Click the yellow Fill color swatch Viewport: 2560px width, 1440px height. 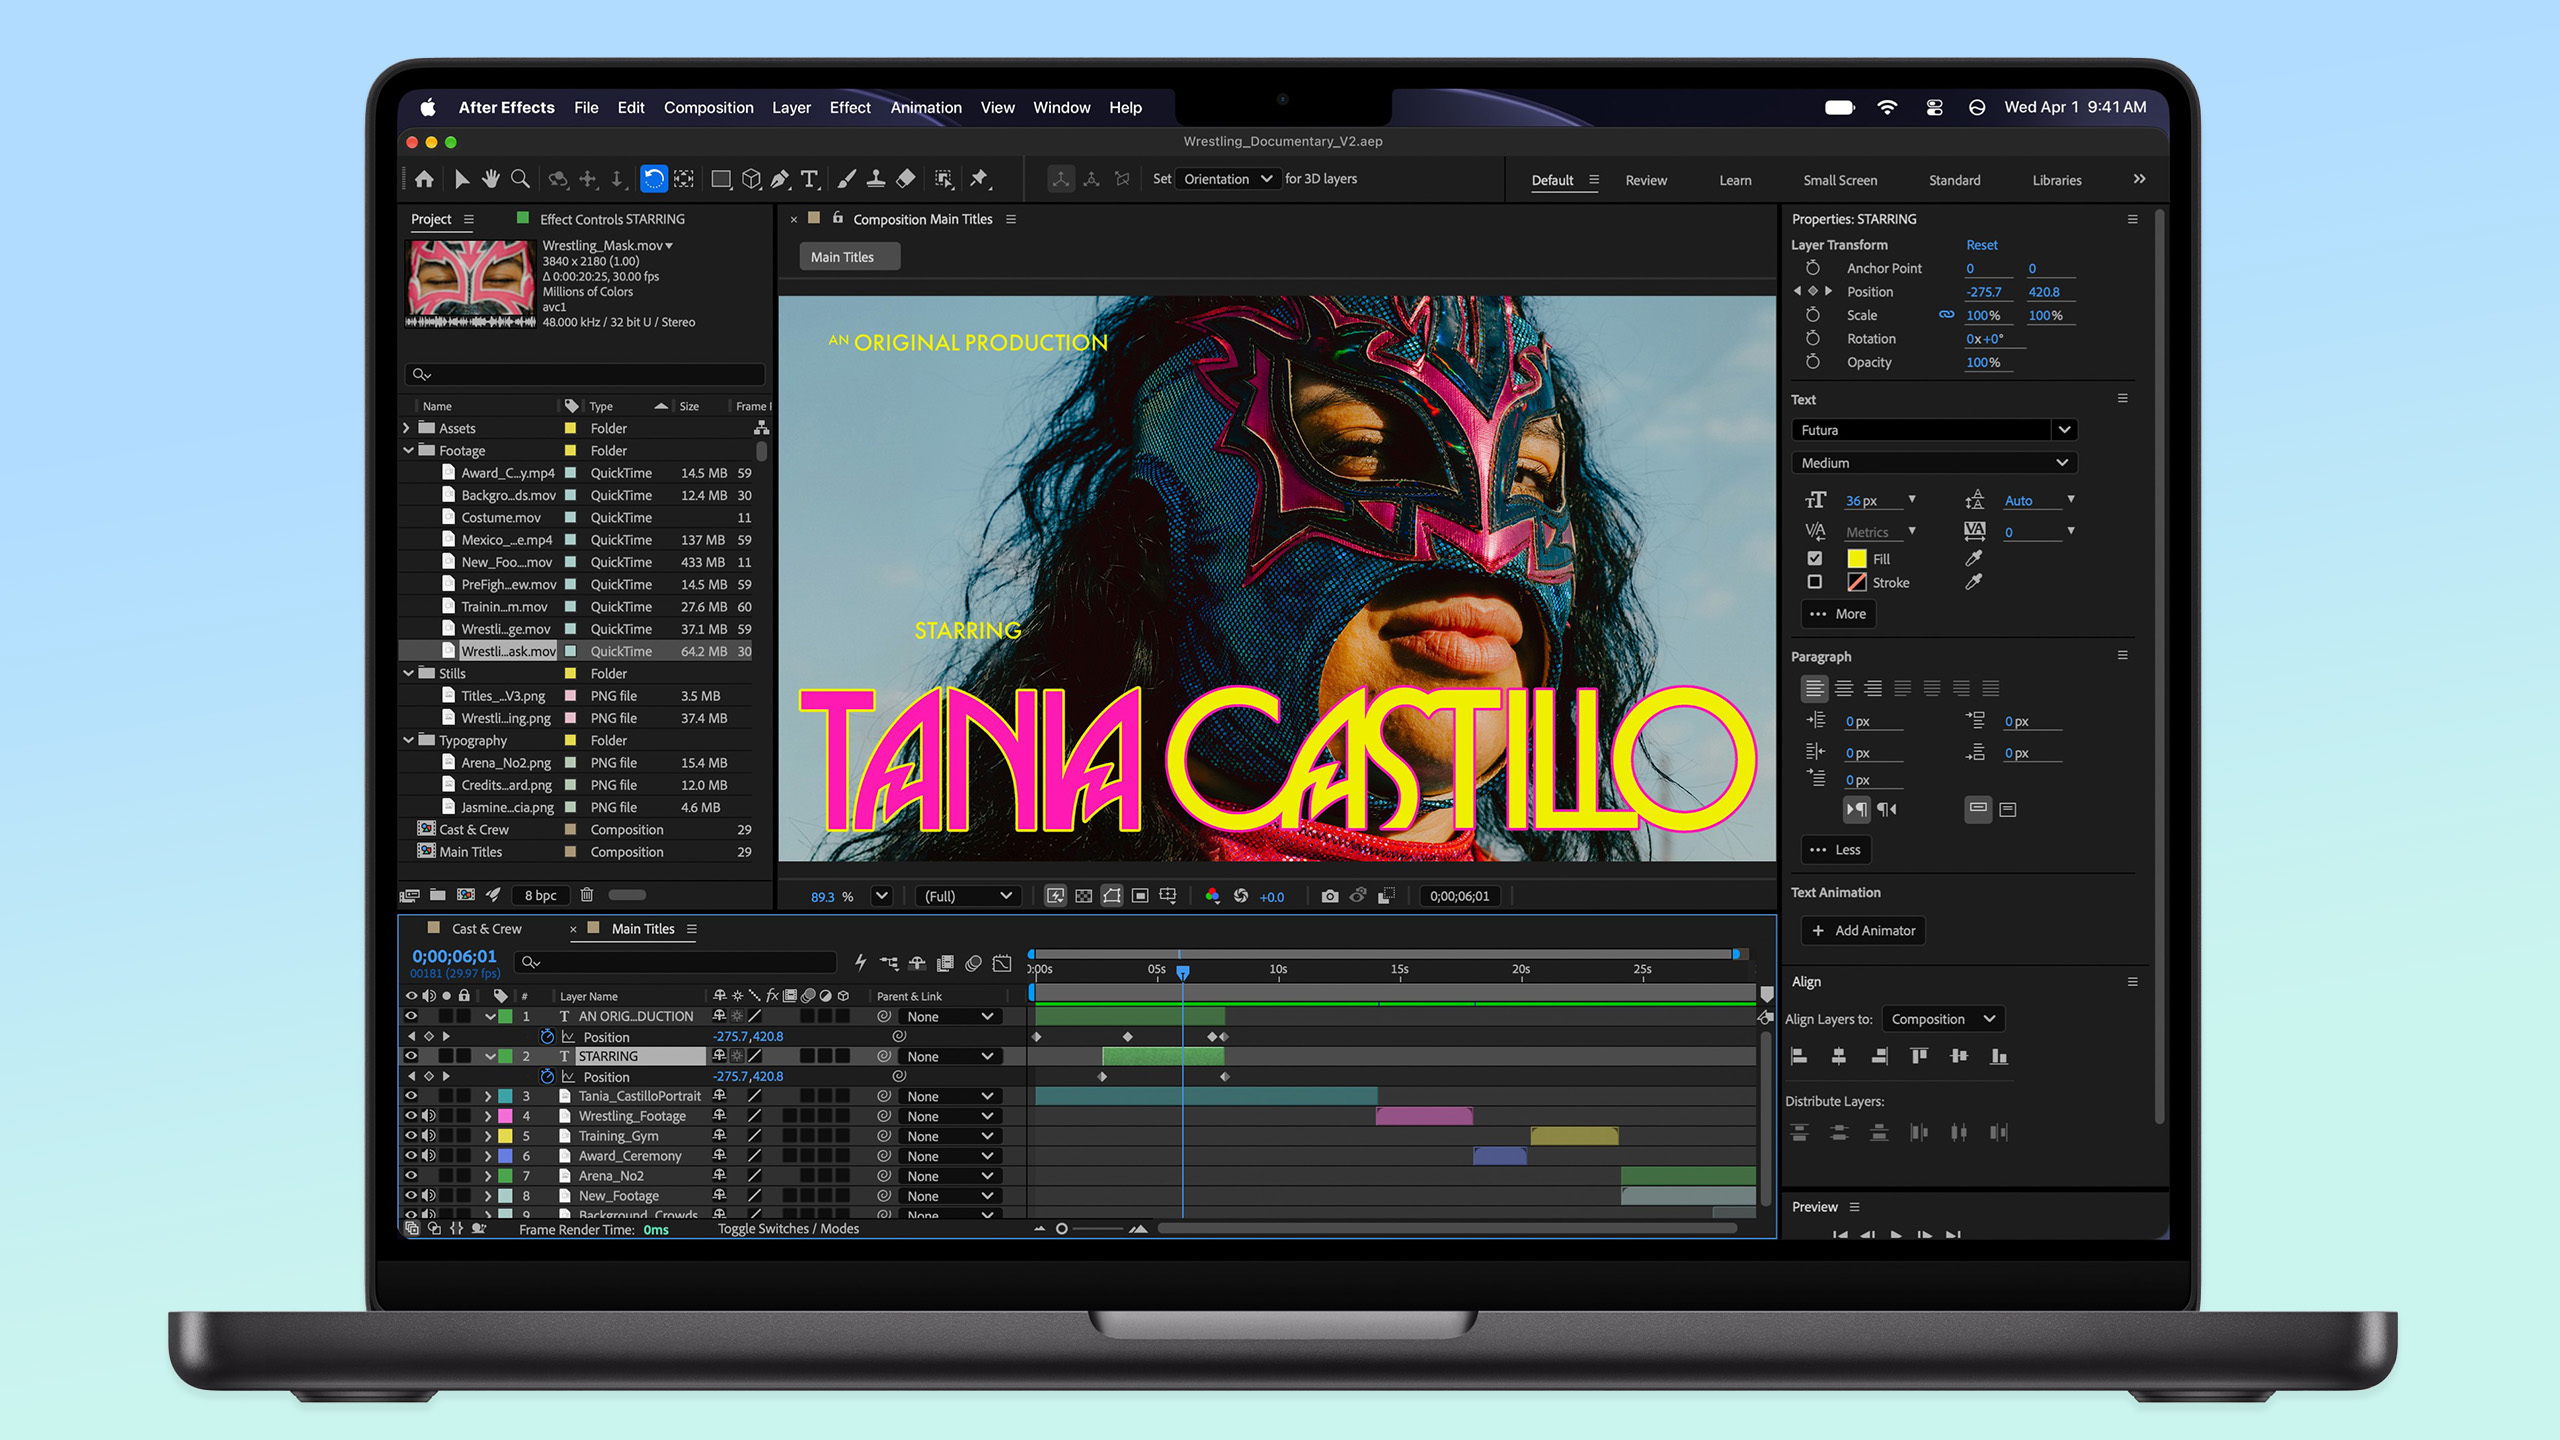click(1856, 558)
